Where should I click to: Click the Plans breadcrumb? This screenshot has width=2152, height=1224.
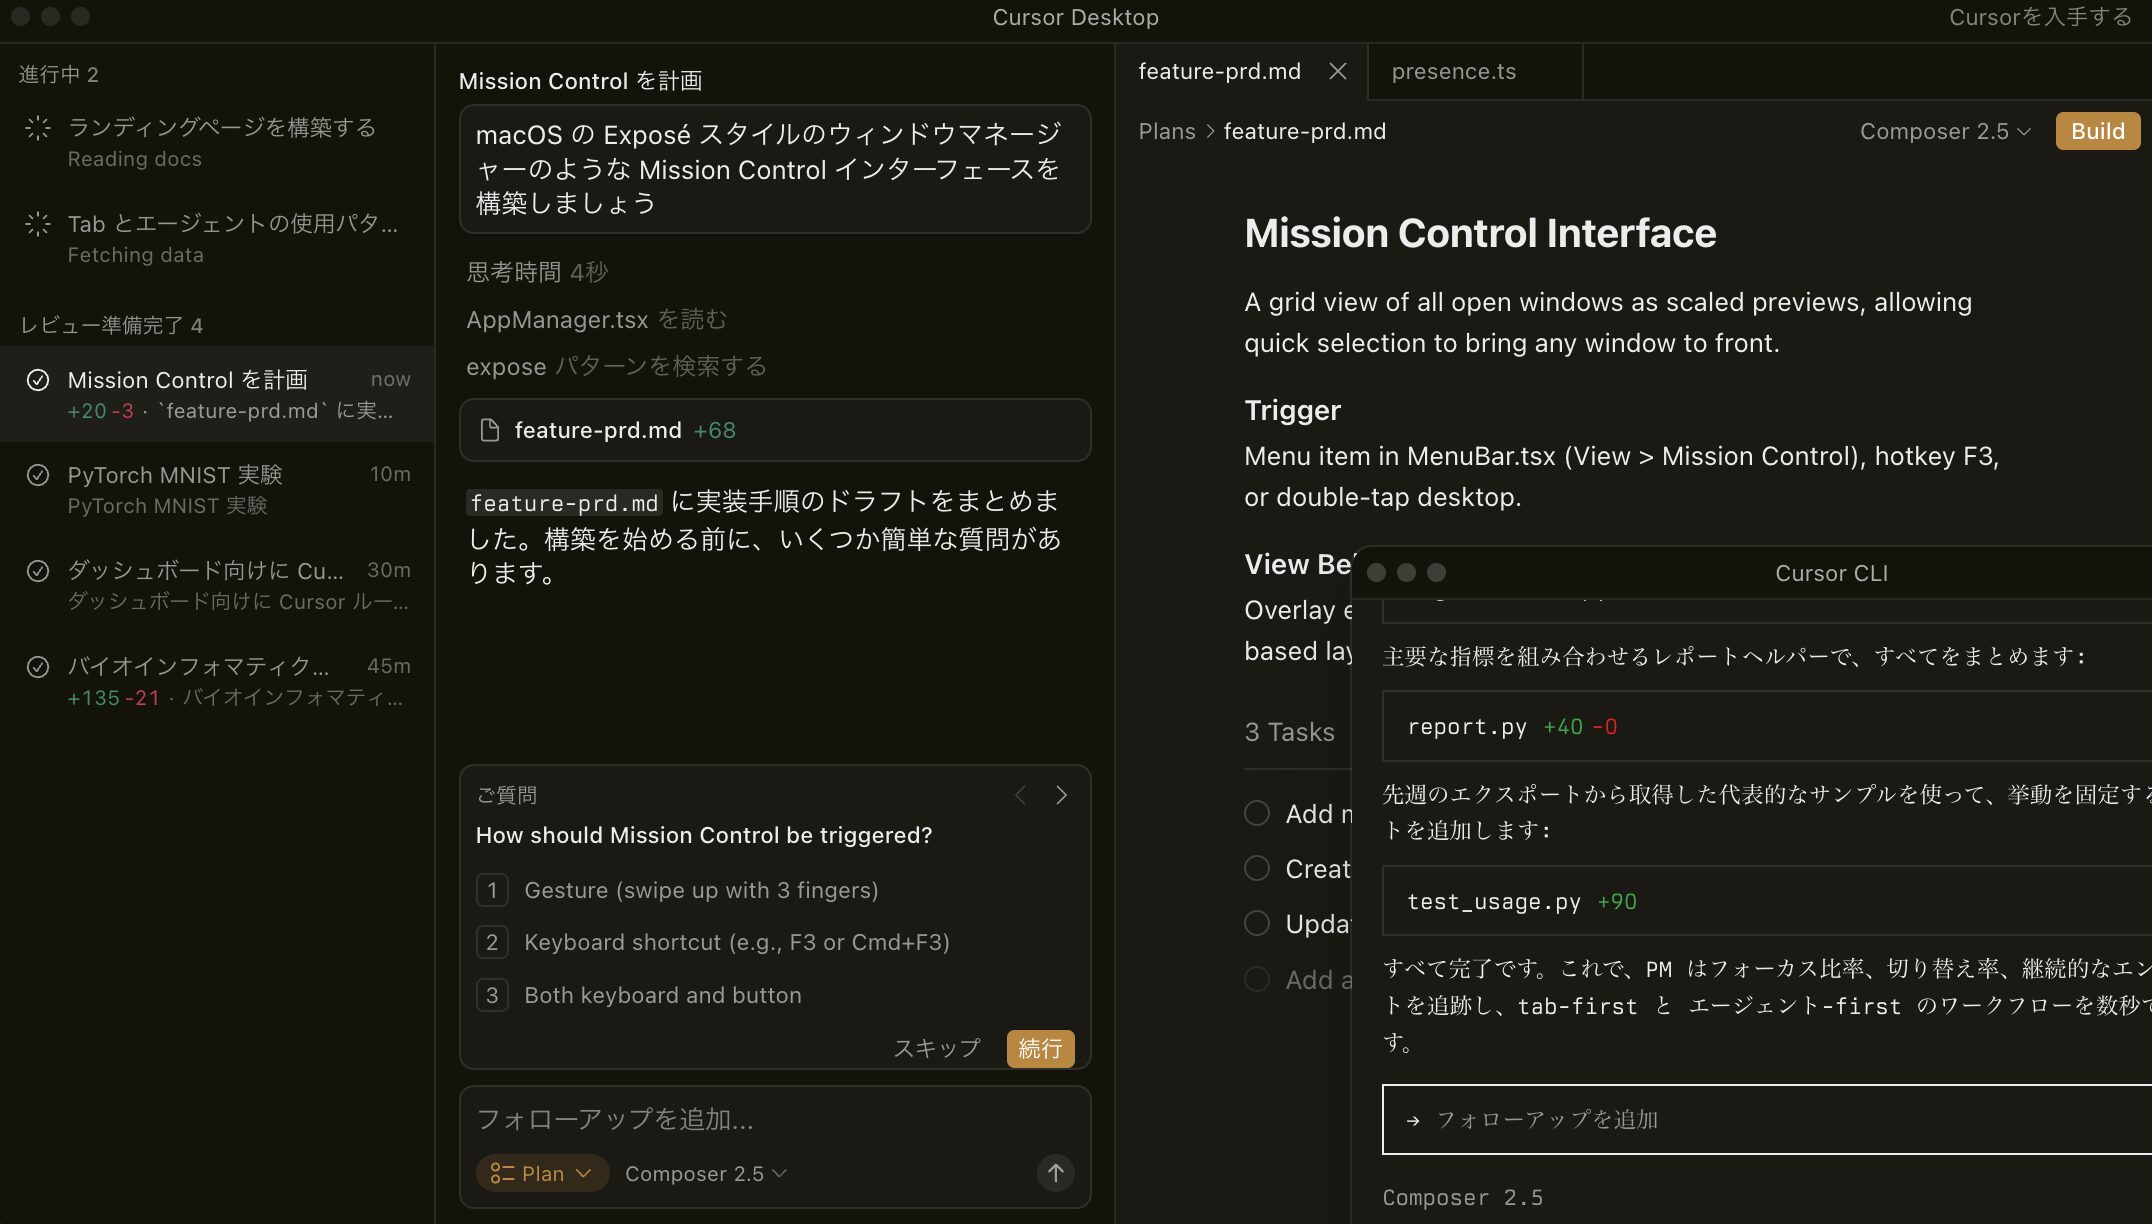tap(1167, 131)
